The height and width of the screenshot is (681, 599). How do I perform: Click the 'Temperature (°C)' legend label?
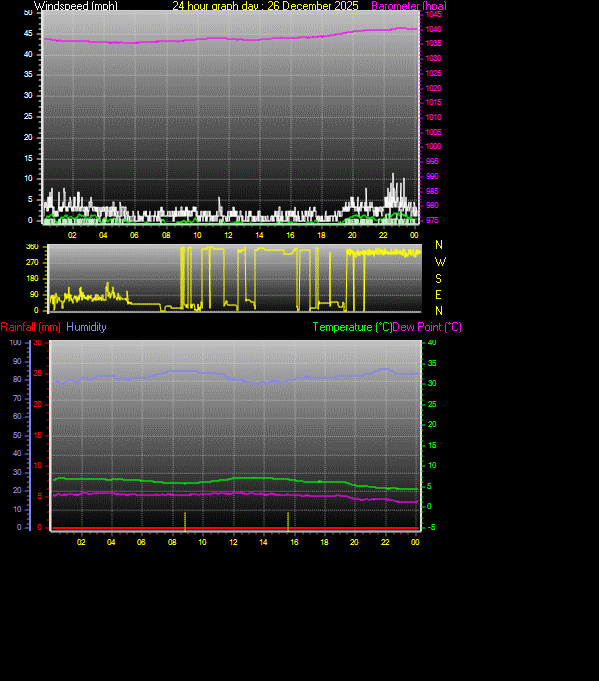point(352,327)
